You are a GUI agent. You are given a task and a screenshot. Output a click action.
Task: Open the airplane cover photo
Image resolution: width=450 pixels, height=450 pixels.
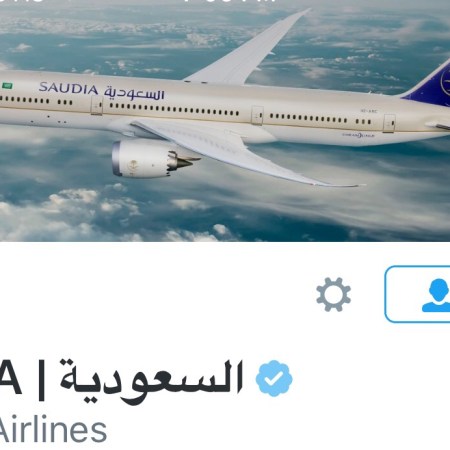coord(225,121)
